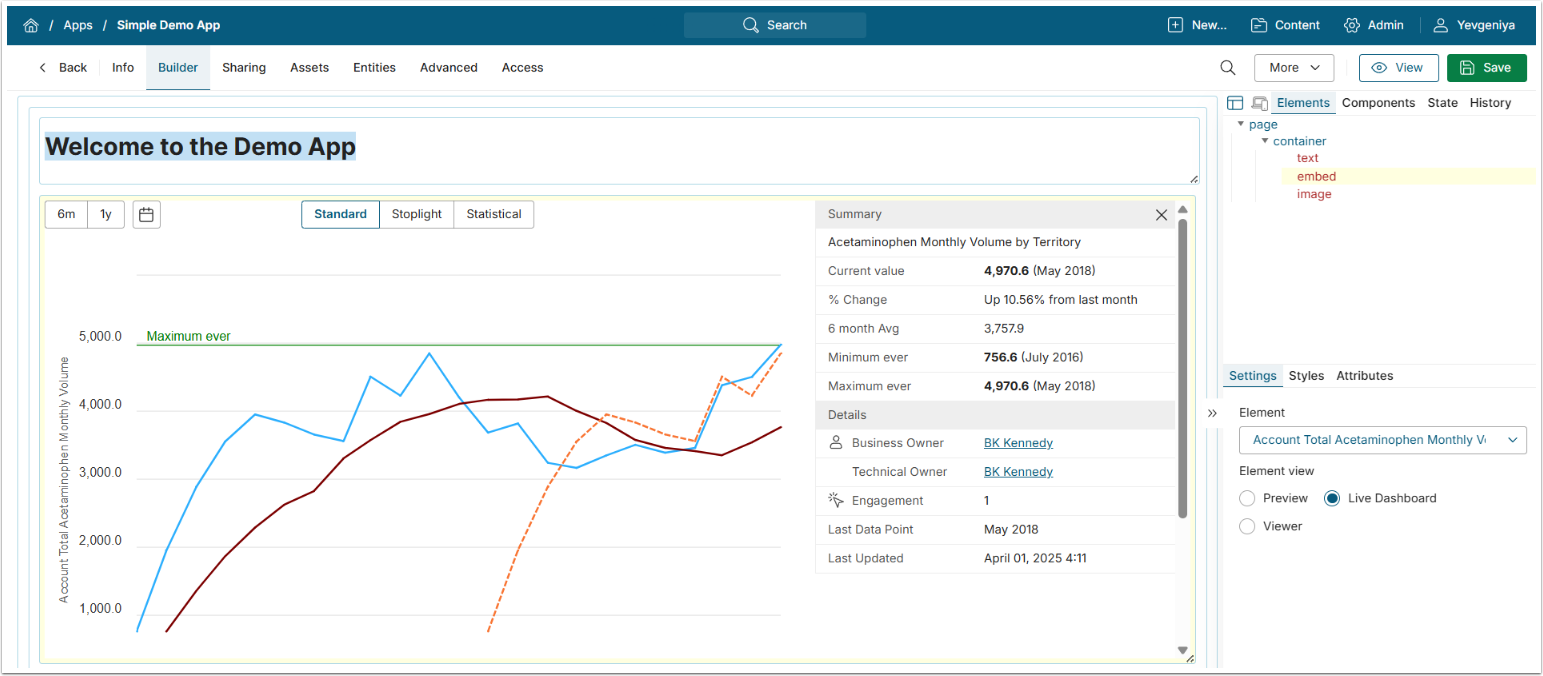Click the device preview icon beside Elements

pyautogui.click(x=1259, y=103)
